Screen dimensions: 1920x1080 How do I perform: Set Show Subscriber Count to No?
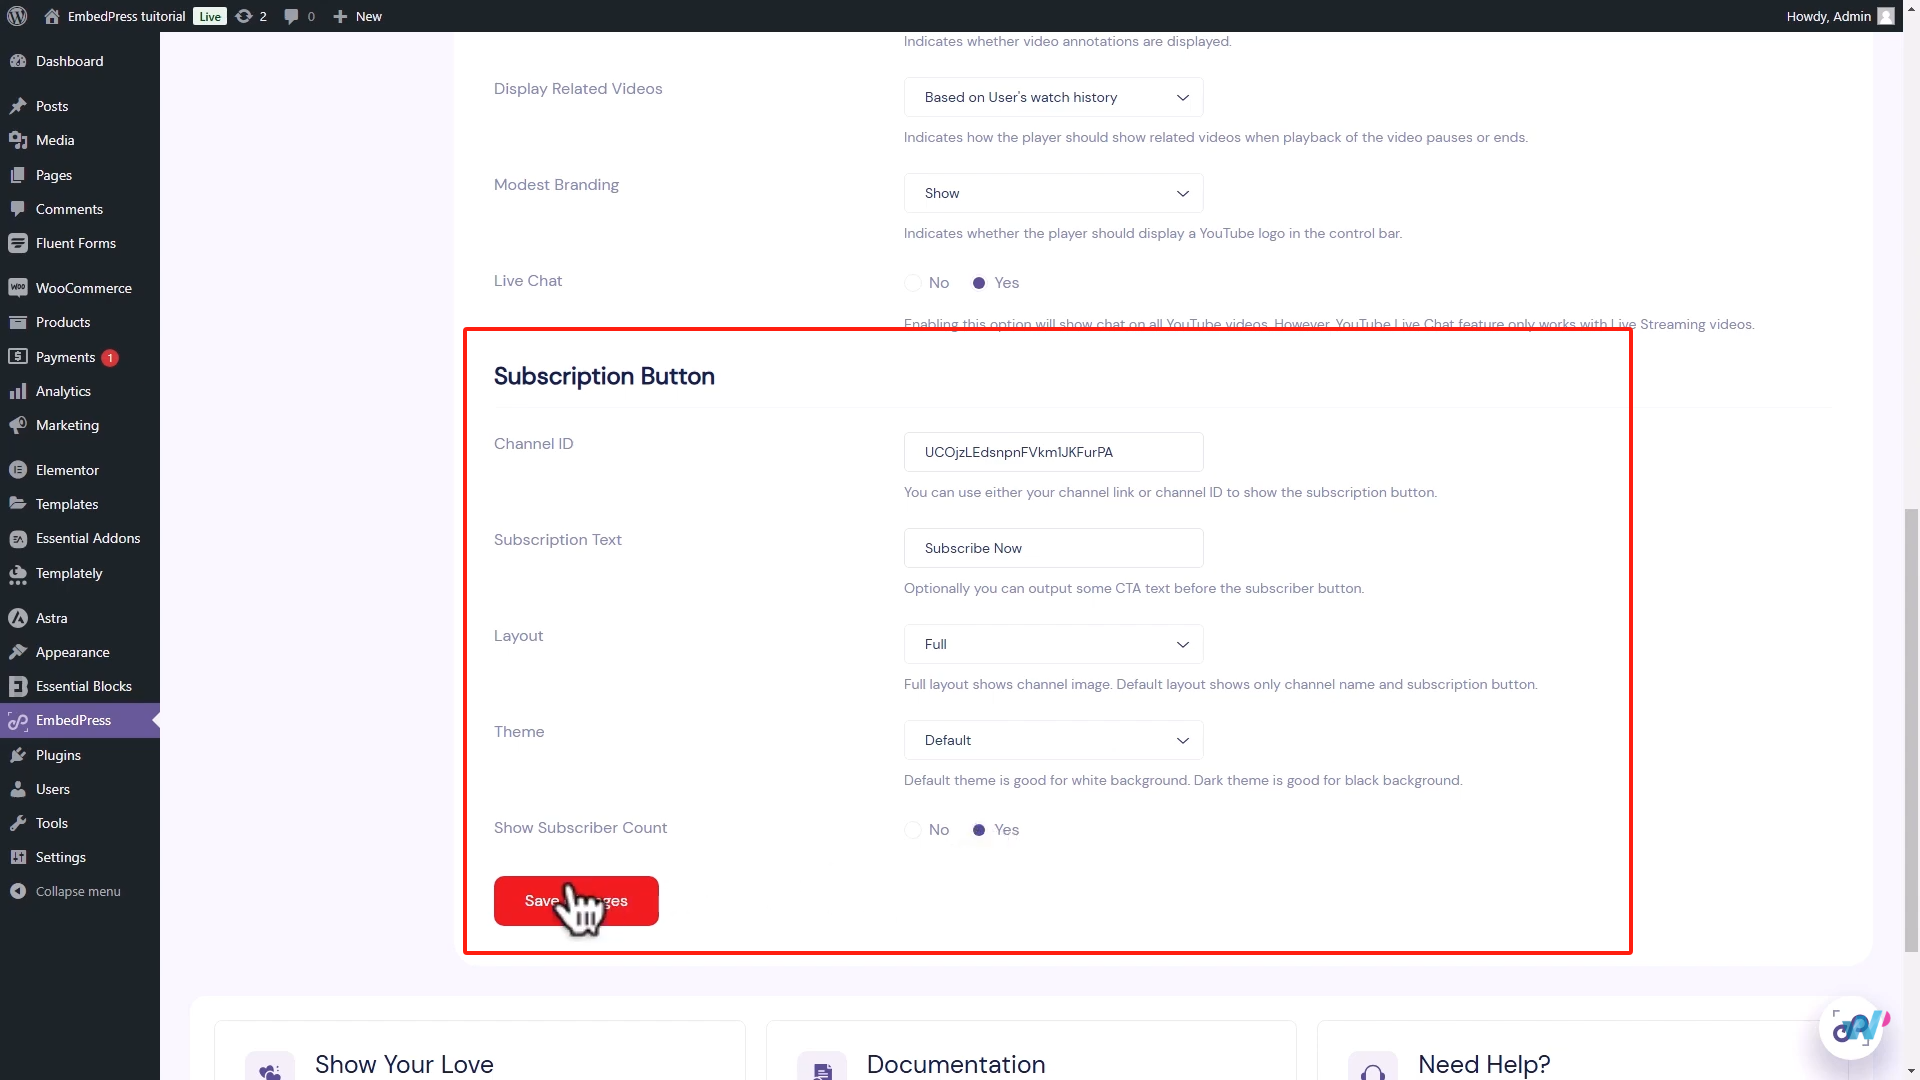click(x=913, y=830)
